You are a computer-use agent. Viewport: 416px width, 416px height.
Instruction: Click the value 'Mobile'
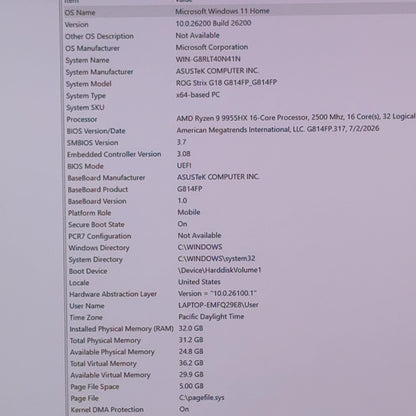tap(189, 212)
